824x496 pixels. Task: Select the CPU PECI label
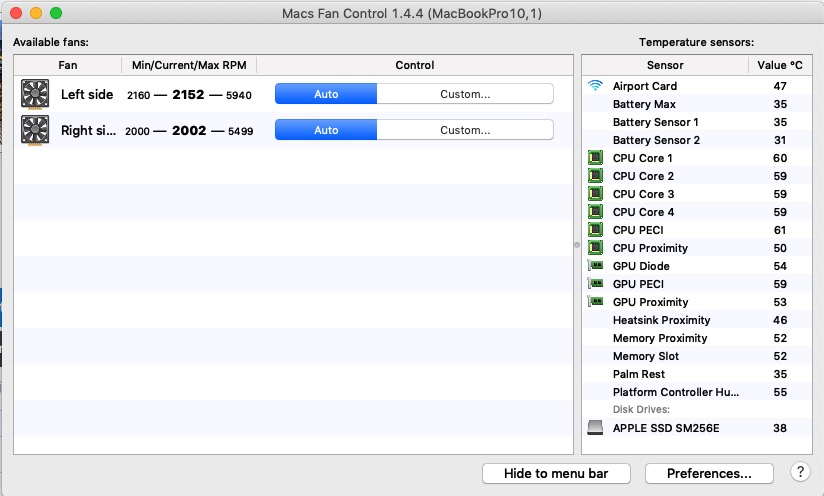point(638,230)
